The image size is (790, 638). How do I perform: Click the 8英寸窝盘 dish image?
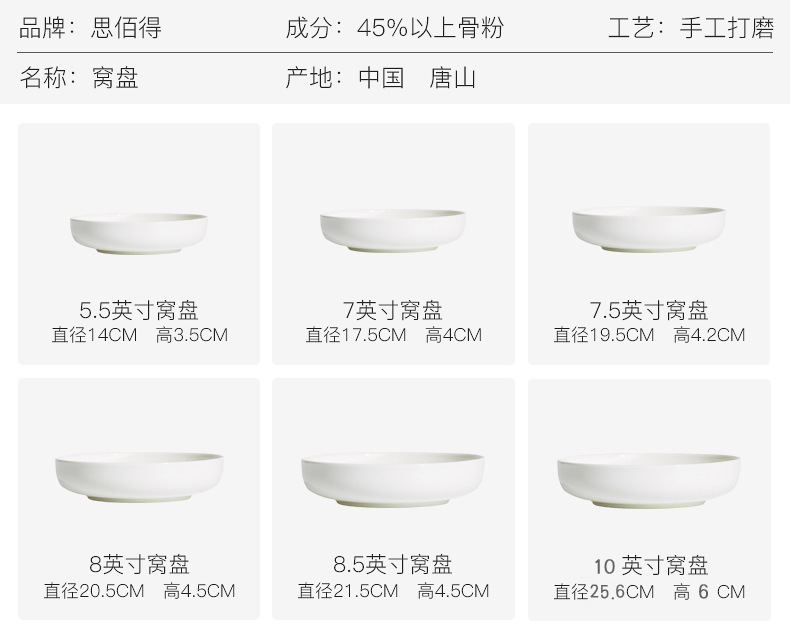pyautogui.click(x=139, y=477)
